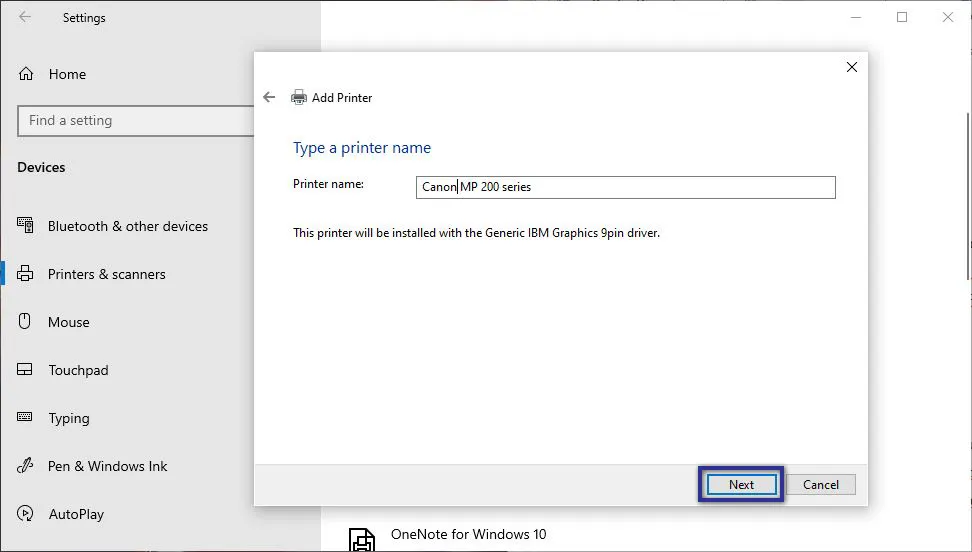Cancel the Add Printer wizard
Viewport: 972px width, 552px height.
820,484
